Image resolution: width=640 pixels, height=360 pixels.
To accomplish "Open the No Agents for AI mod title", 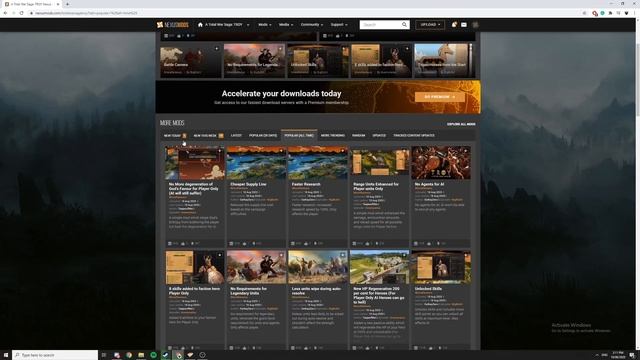I will [x=429, y=184].
